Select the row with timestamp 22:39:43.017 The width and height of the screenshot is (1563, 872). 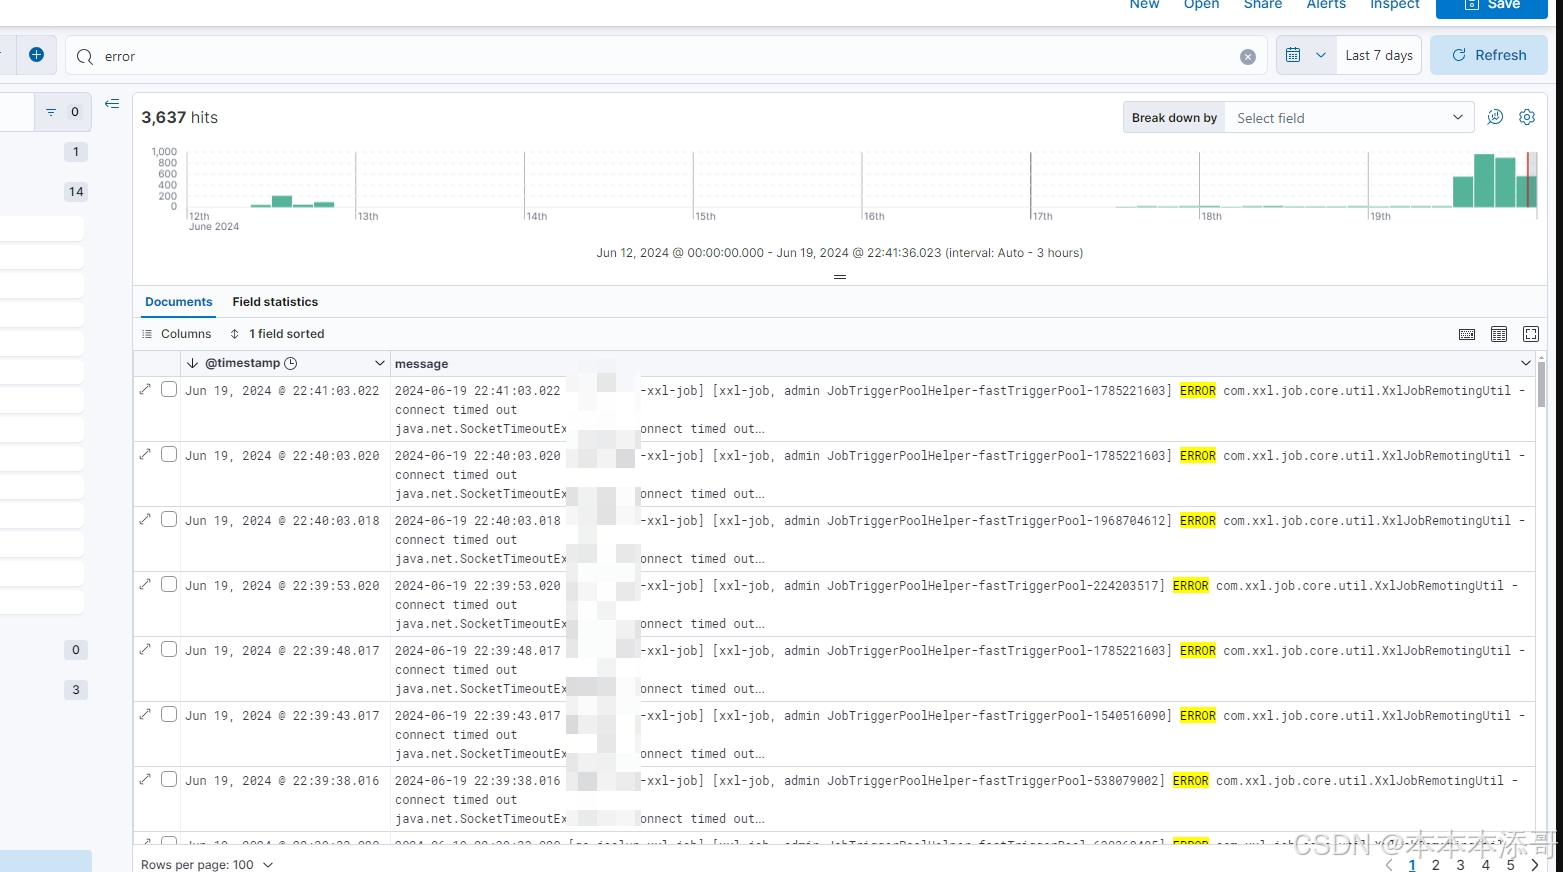(x=169, y=714)
